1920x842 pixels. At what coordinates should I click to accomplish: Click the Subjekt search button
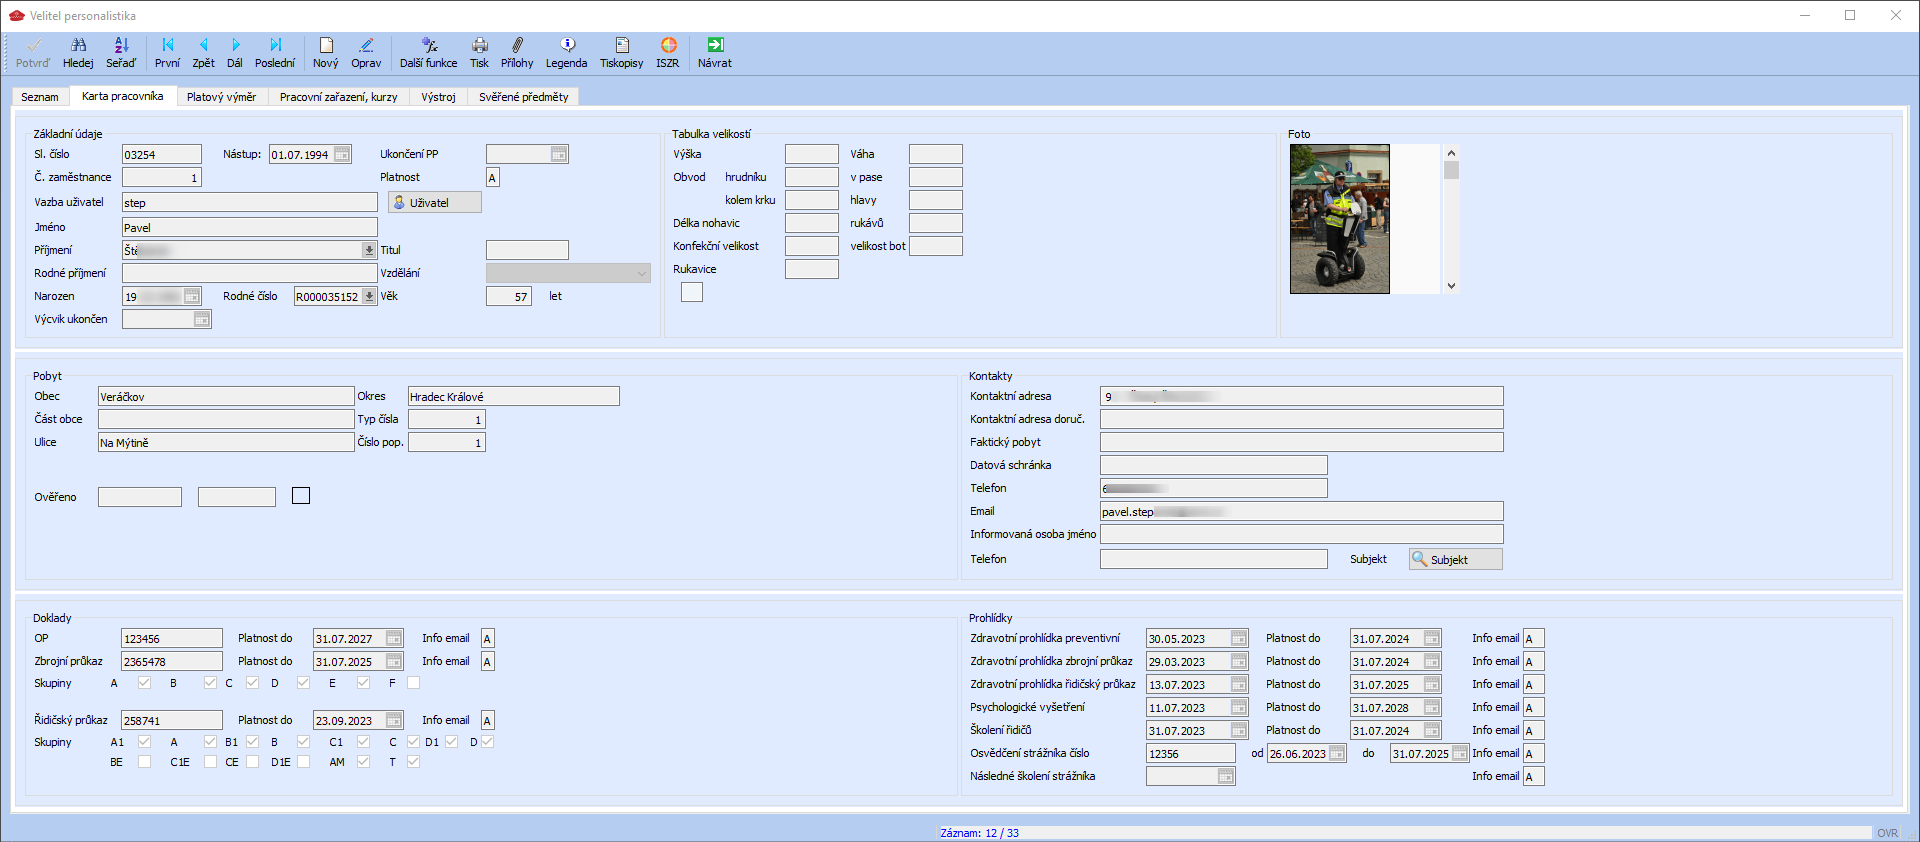click(x=1456, y=559)
